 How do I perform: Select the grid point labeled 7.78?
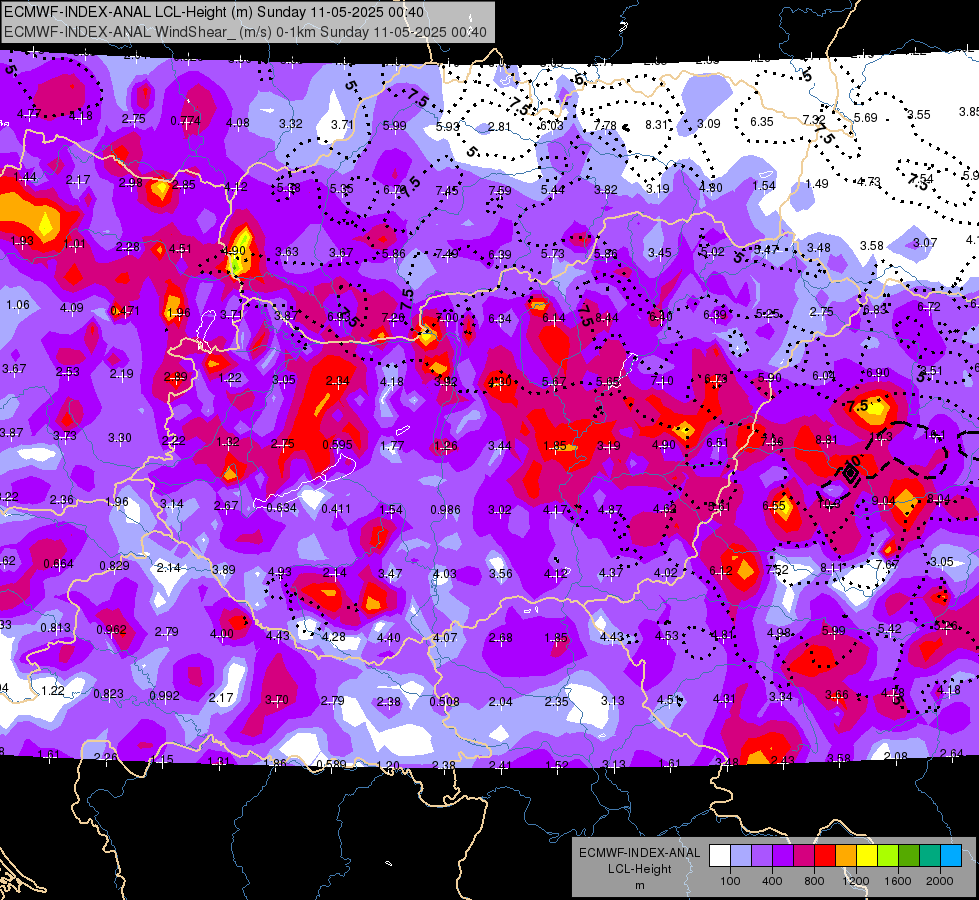(x=605, y=126)
